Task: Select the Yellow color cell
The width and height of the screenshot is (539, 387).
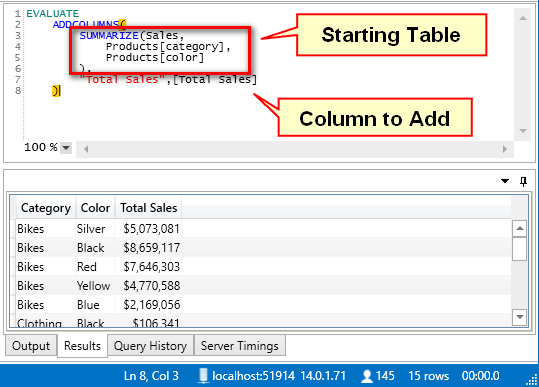Action: point(95,286)
